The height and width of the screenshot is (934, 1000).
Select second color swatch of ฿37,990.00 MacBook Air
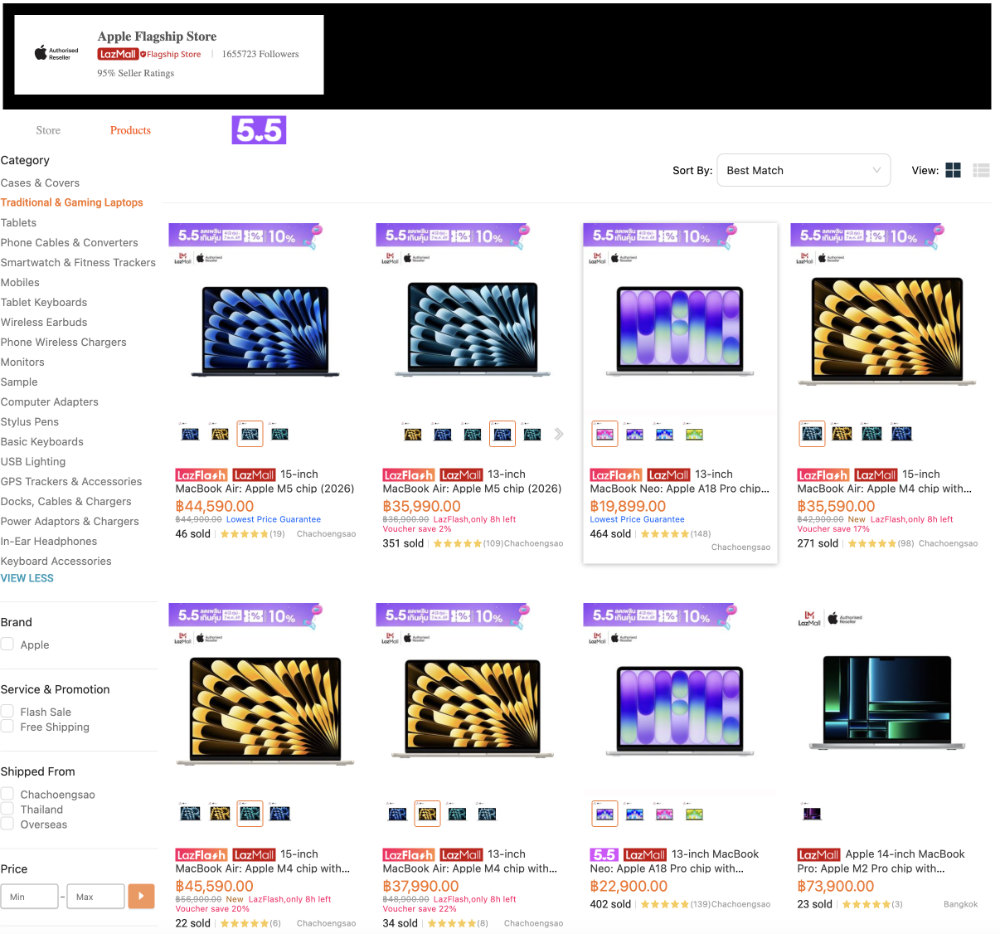click(x=427, y=814)
